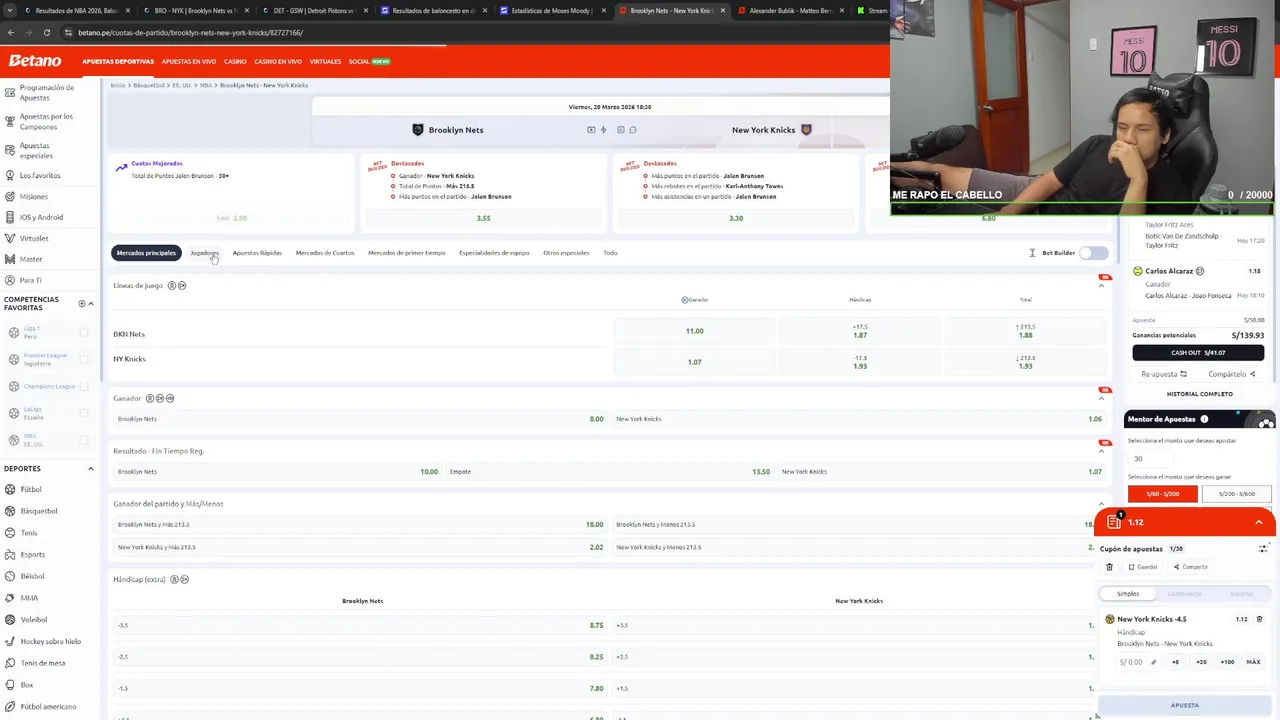
Task: Collapse Competencias Favoritas section
Action: click(x=91, y=304)
